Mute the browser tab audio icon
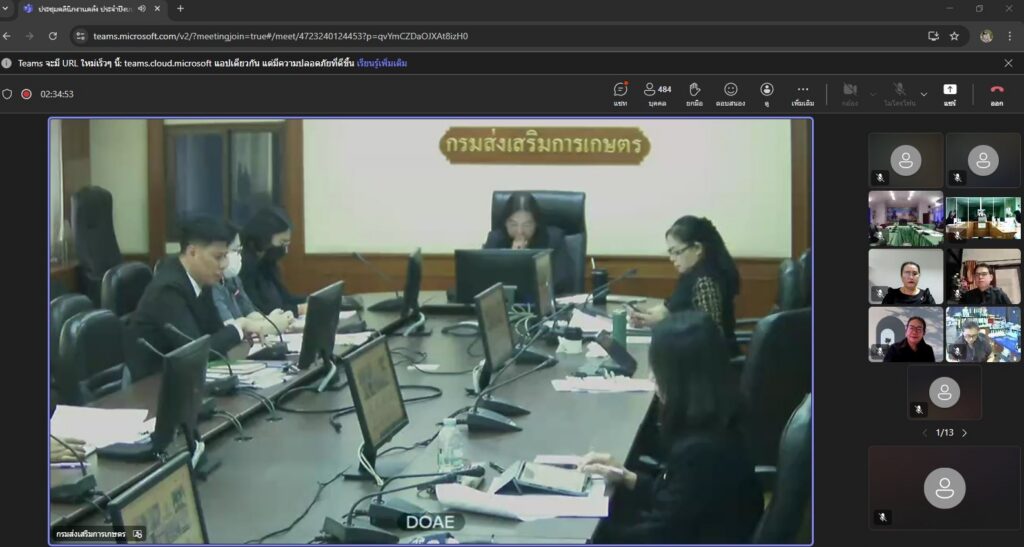The image size is (1024, 547). coord(141,8)
